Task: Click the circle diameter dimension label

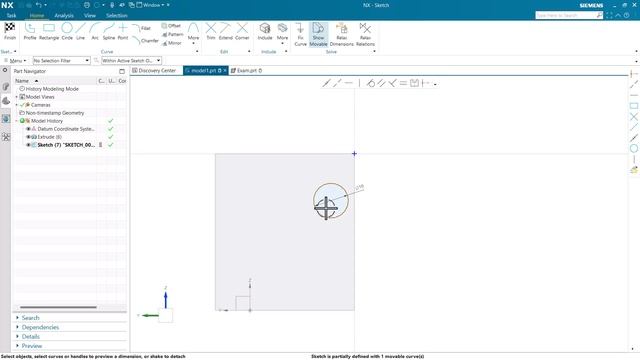Action: pos(359,187)
